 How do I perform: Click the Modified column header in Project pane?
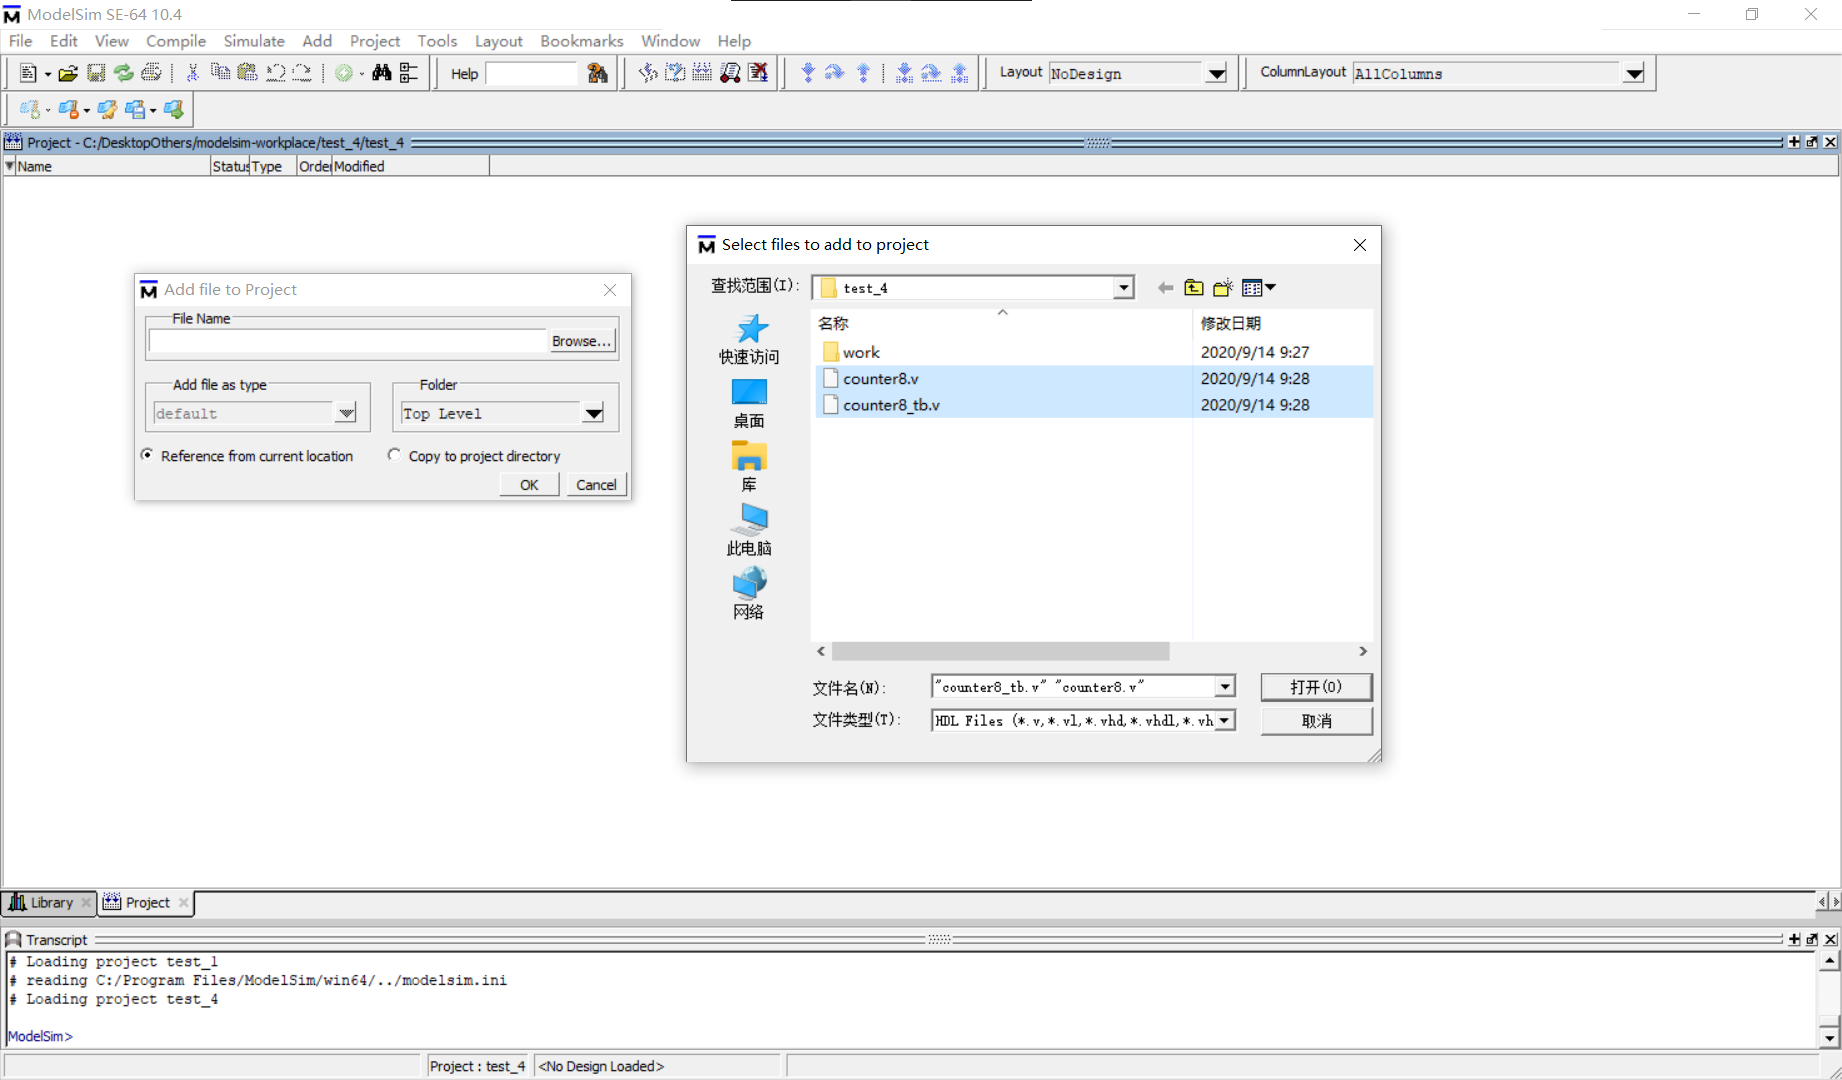click(x=410, y=167)
